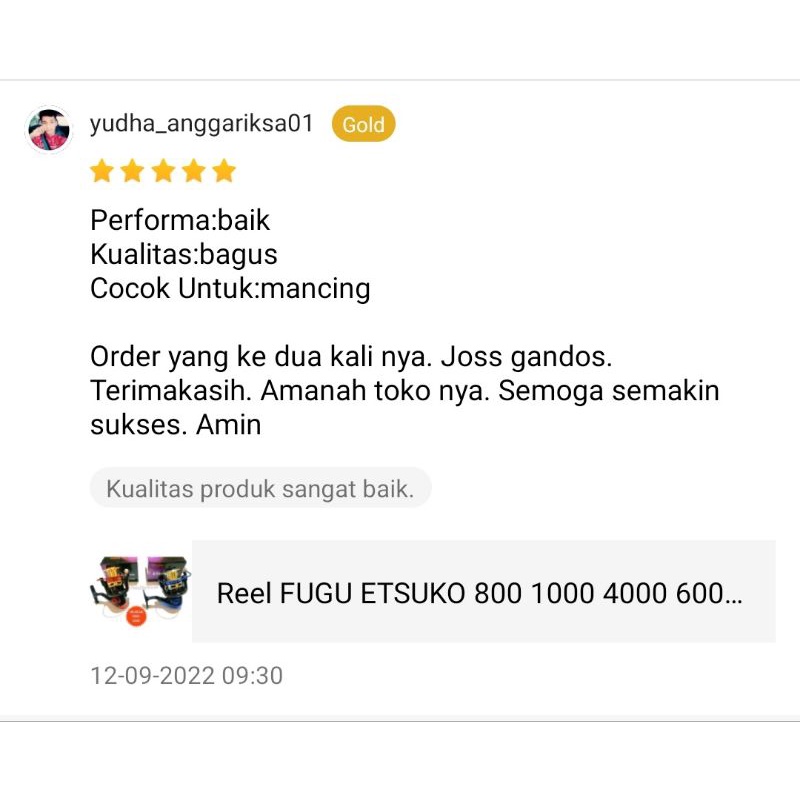Viewport: 800px width, 800px height.
Task: Tap the username yudha_anggariksa01
Action: point(202,124)
